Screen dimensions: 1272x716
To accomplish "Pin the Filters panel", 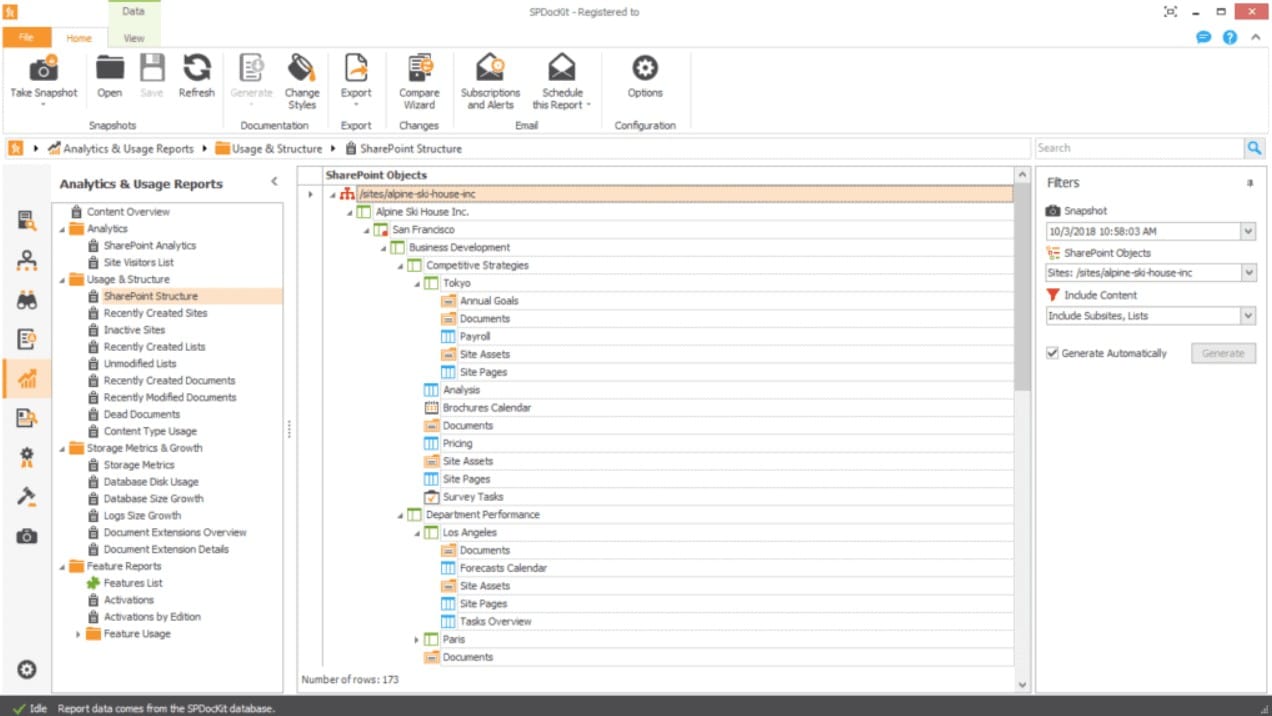I will 1250,184.
